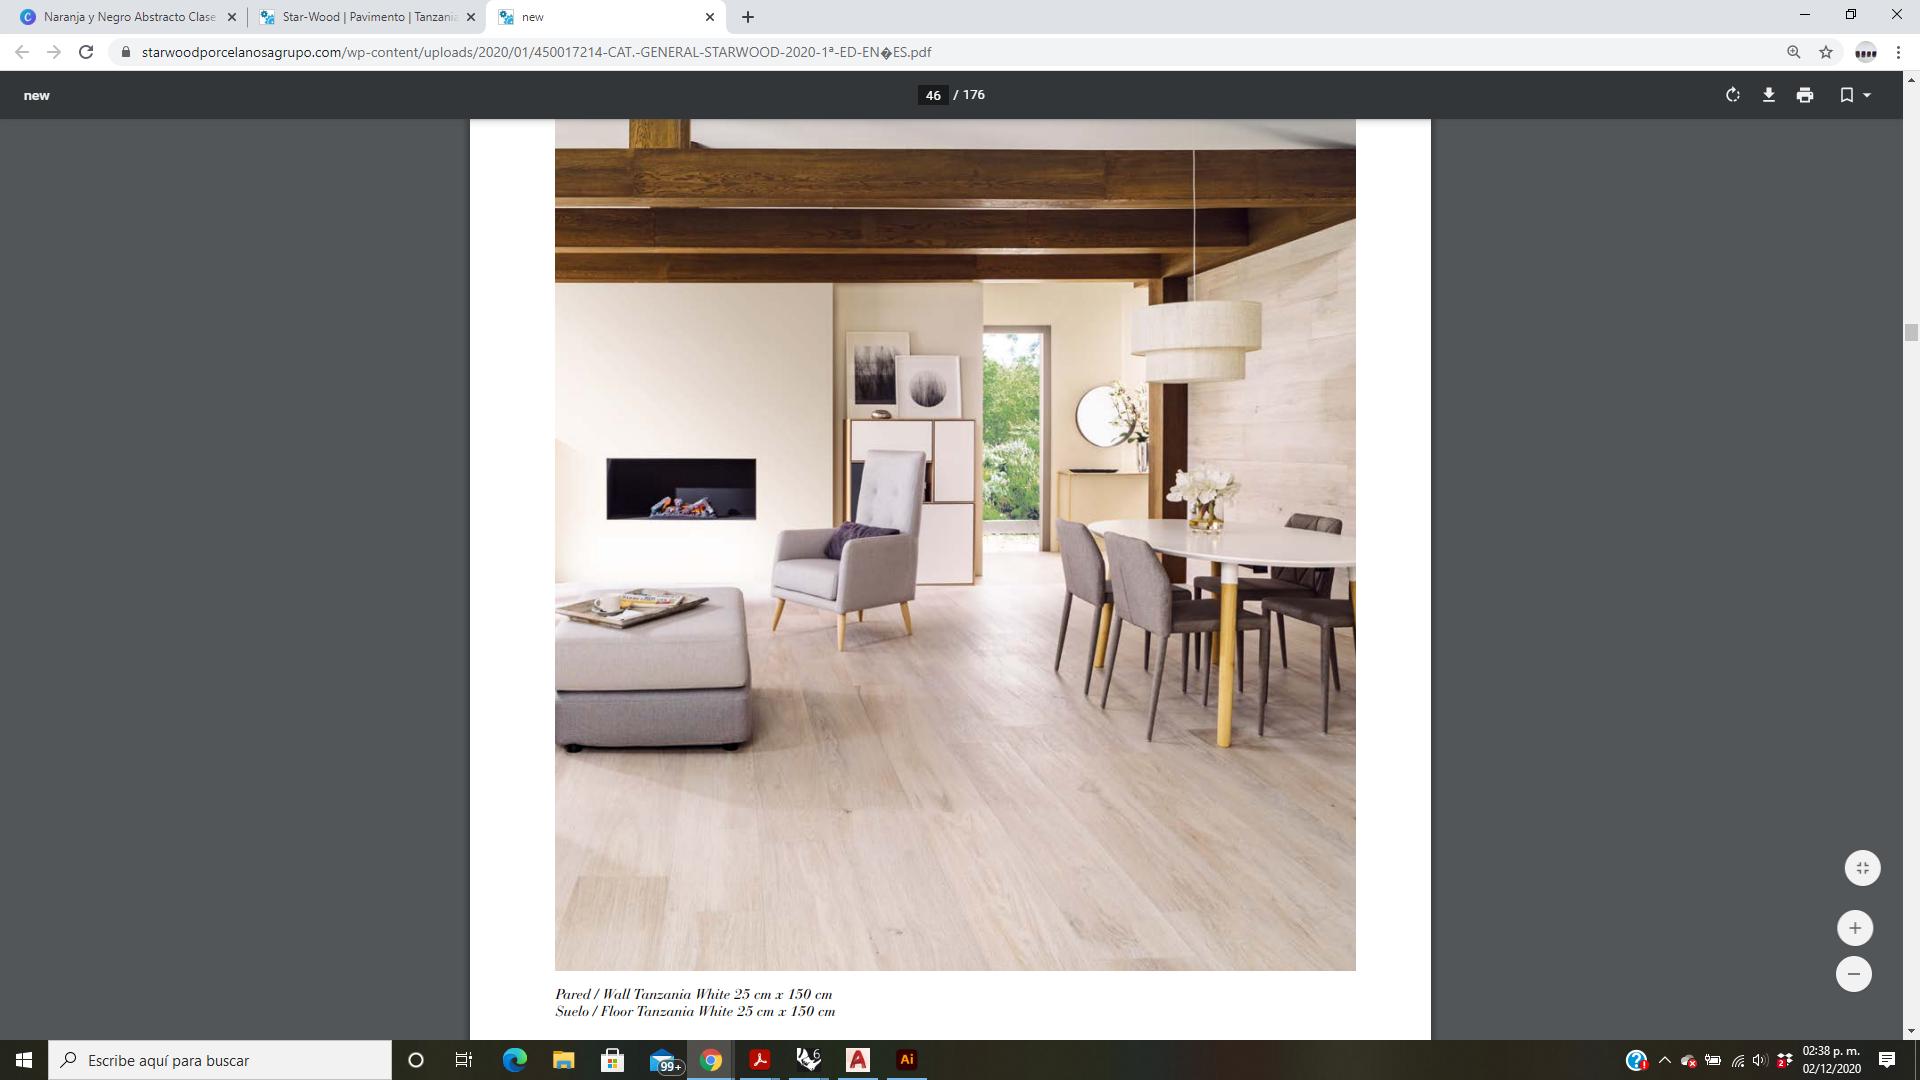Zoom out the PDF page
The width and height of the screenshot is (1920, 1080).
coord(1853,974)
